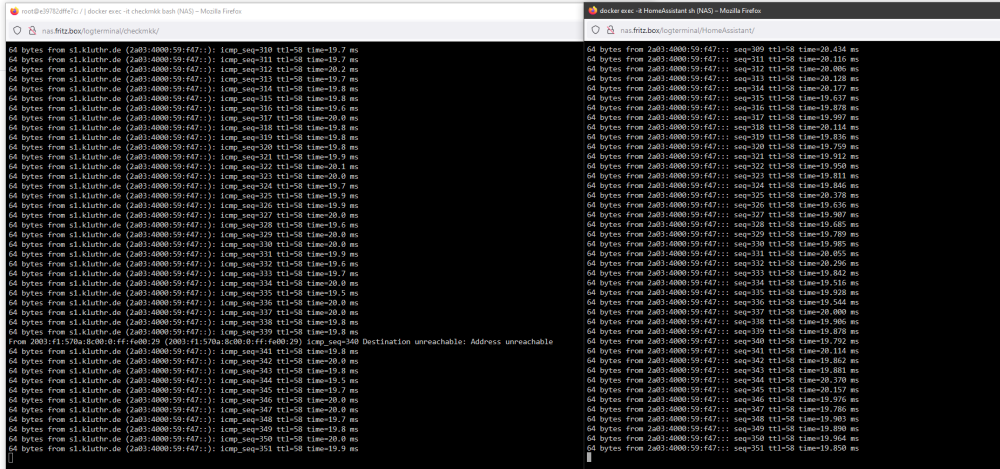Select checkmkk line icmp_seq=322 time=20.1 ms
This screenshot has height=469, width=1000.
tap(183, 166)
